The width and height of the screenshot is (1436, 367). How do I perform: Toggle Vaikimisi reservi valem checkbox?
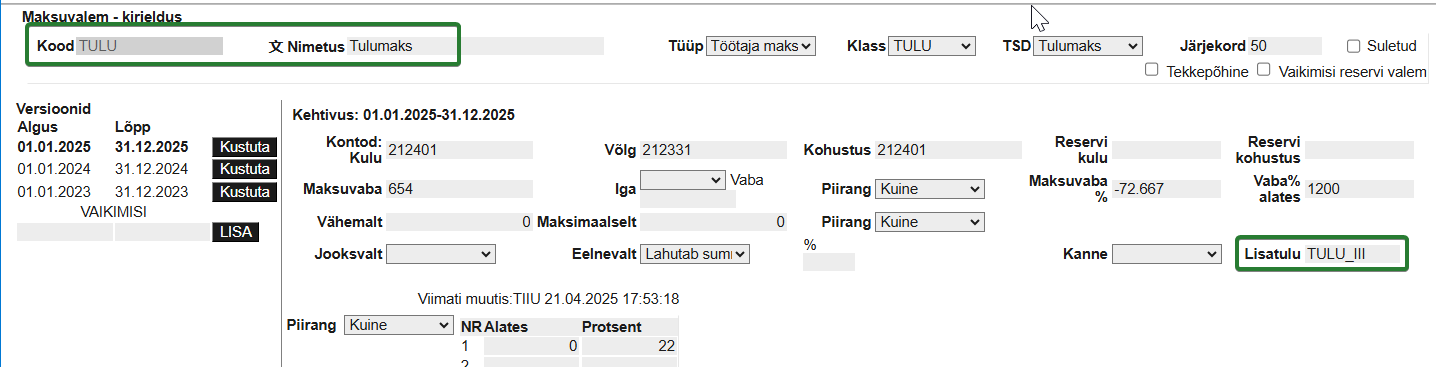(1264, 70)
